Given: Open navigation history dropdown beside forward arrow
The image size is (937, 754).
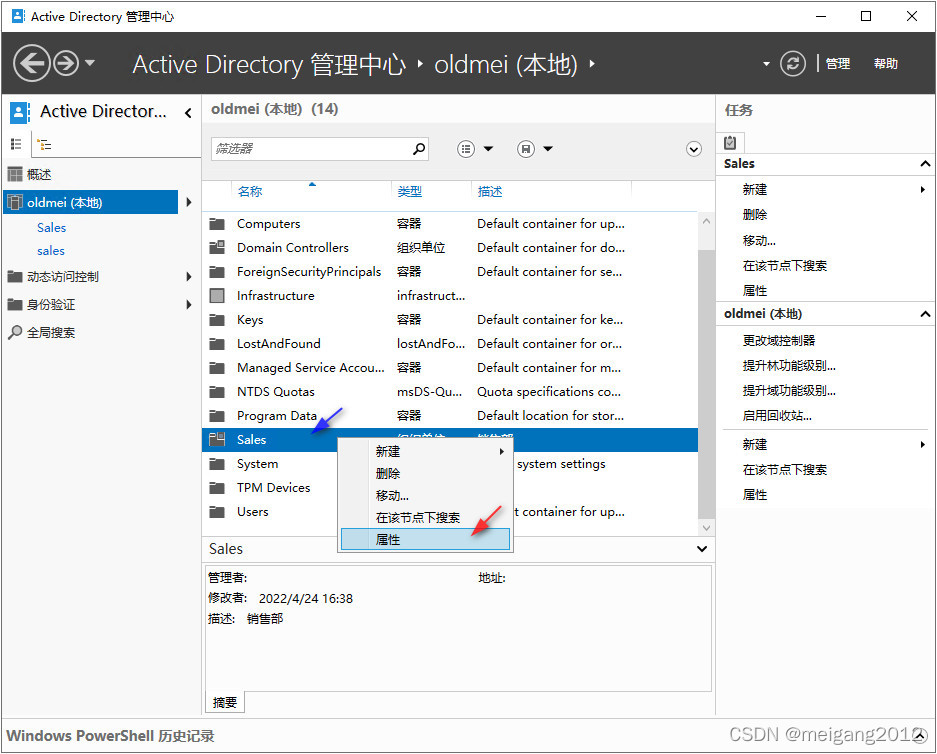Looking at the screenshot, I should pos(90,62).
